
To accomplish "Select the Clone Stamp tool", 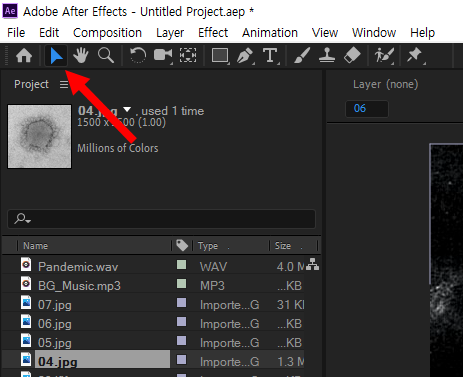I will [x=327, y=56].
